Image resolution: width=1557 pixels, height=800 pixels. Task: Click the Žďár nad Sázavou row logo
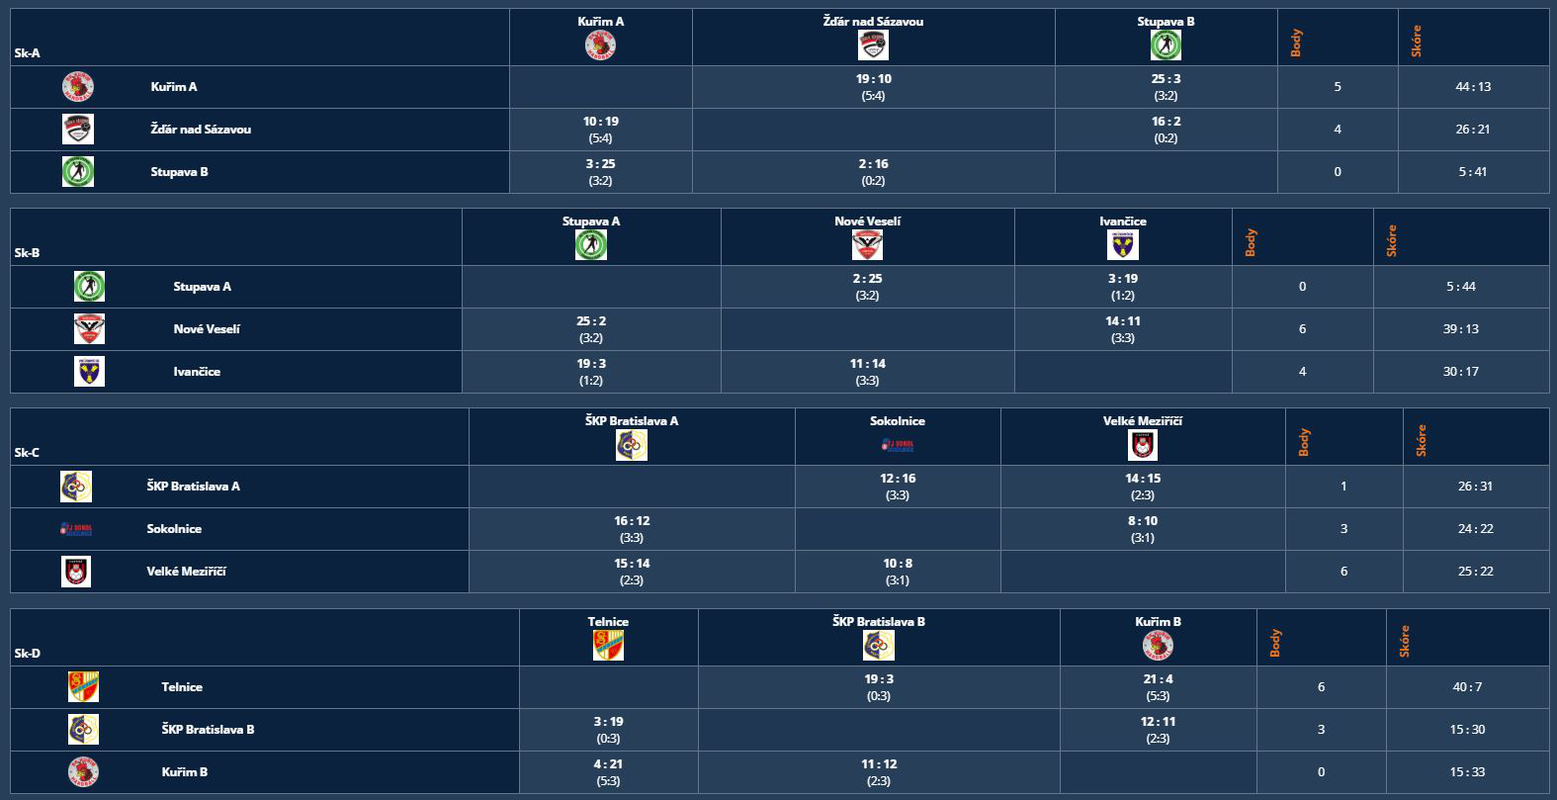click(78, 129)
